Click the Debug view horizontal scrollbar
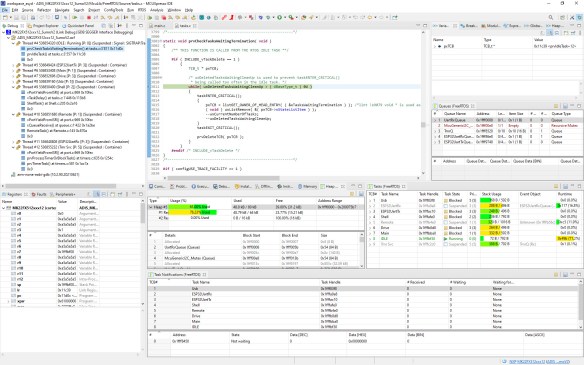 point(61,186)
